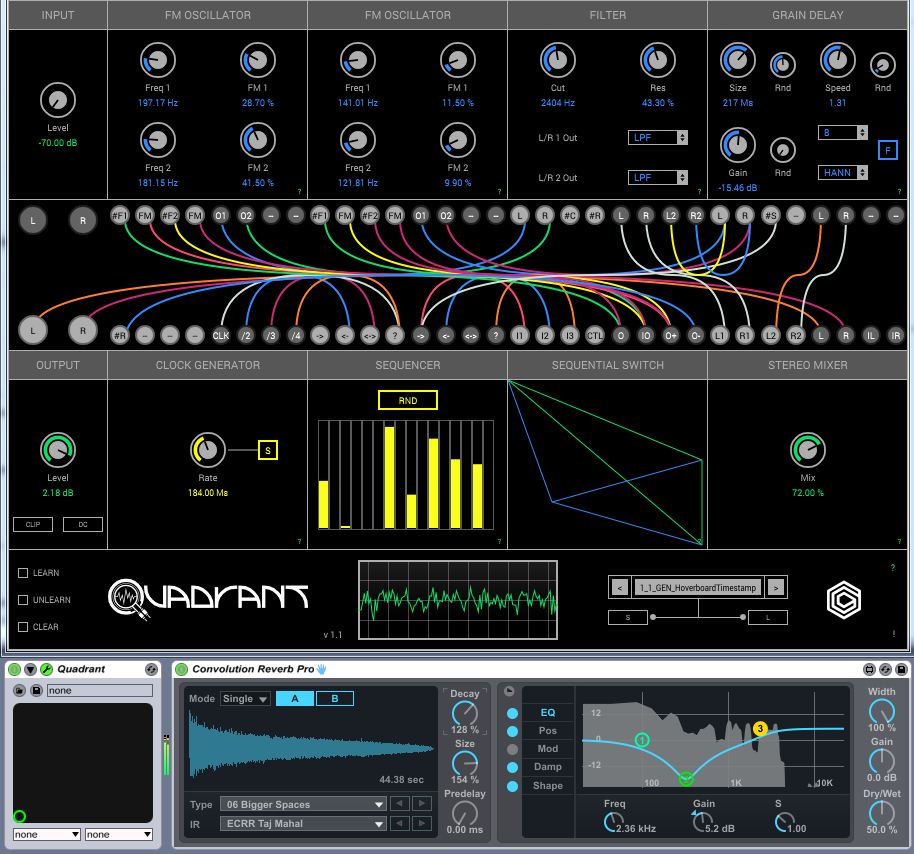The image size is (914, 854).
Task: Click the Convolution Reverb Pro save preset icon
Action: click(x=901, y=669)
